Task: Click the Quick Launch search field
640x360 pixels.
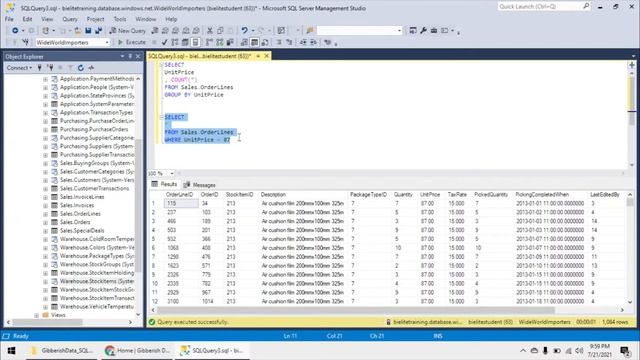Action: tap(544, 6)
